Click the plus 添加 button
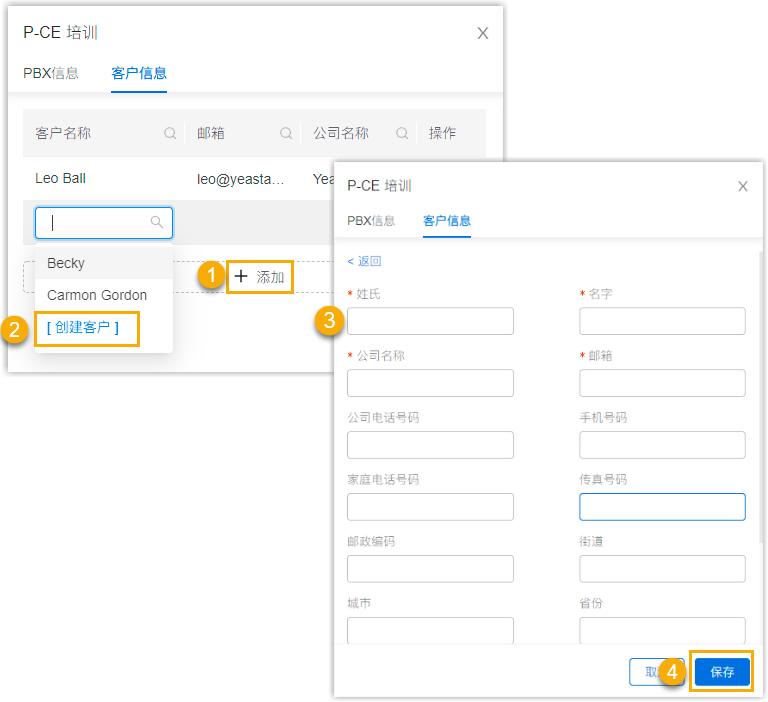 coord(260,277)
